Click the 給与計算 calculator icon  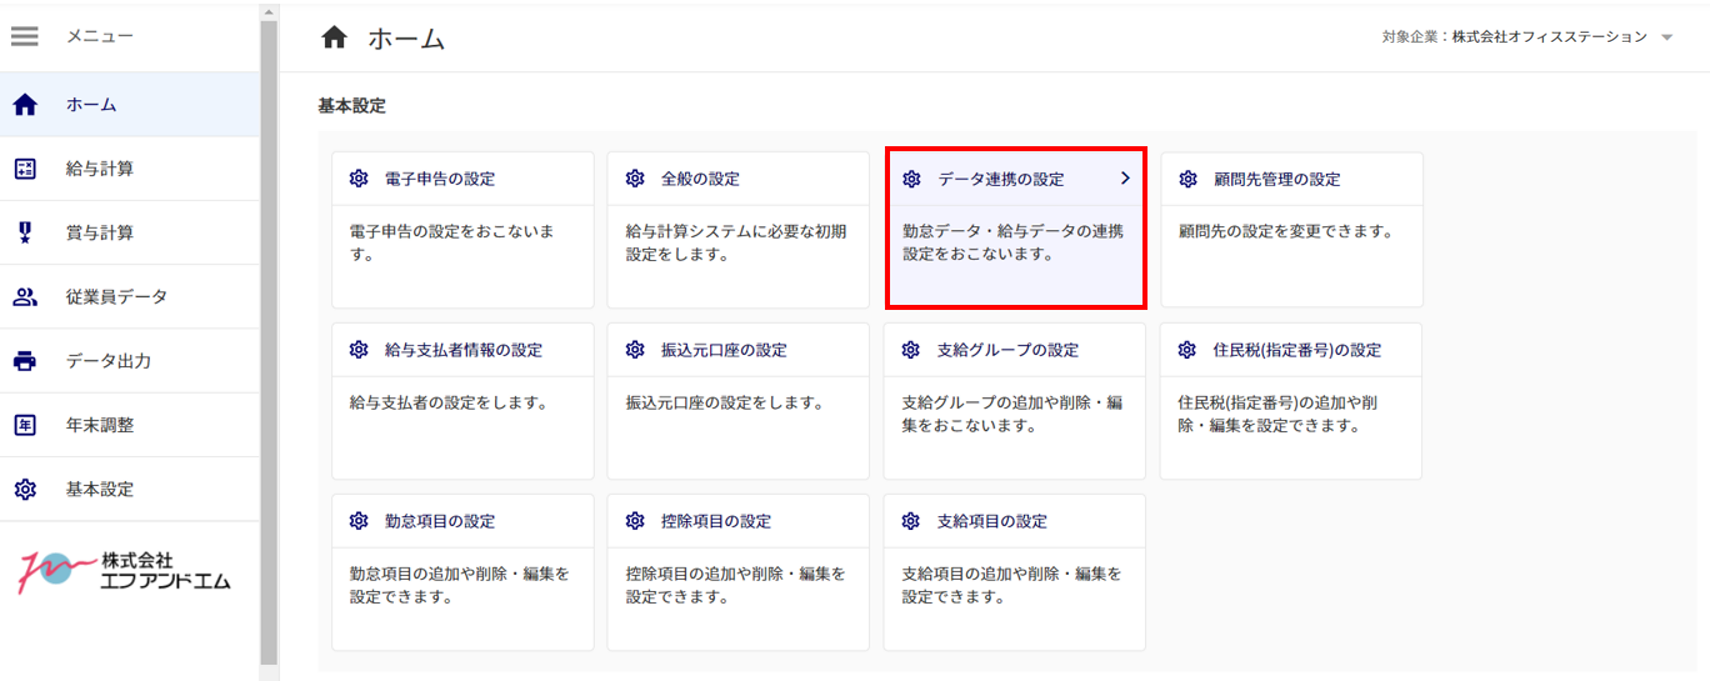click(x=25, y=168)
